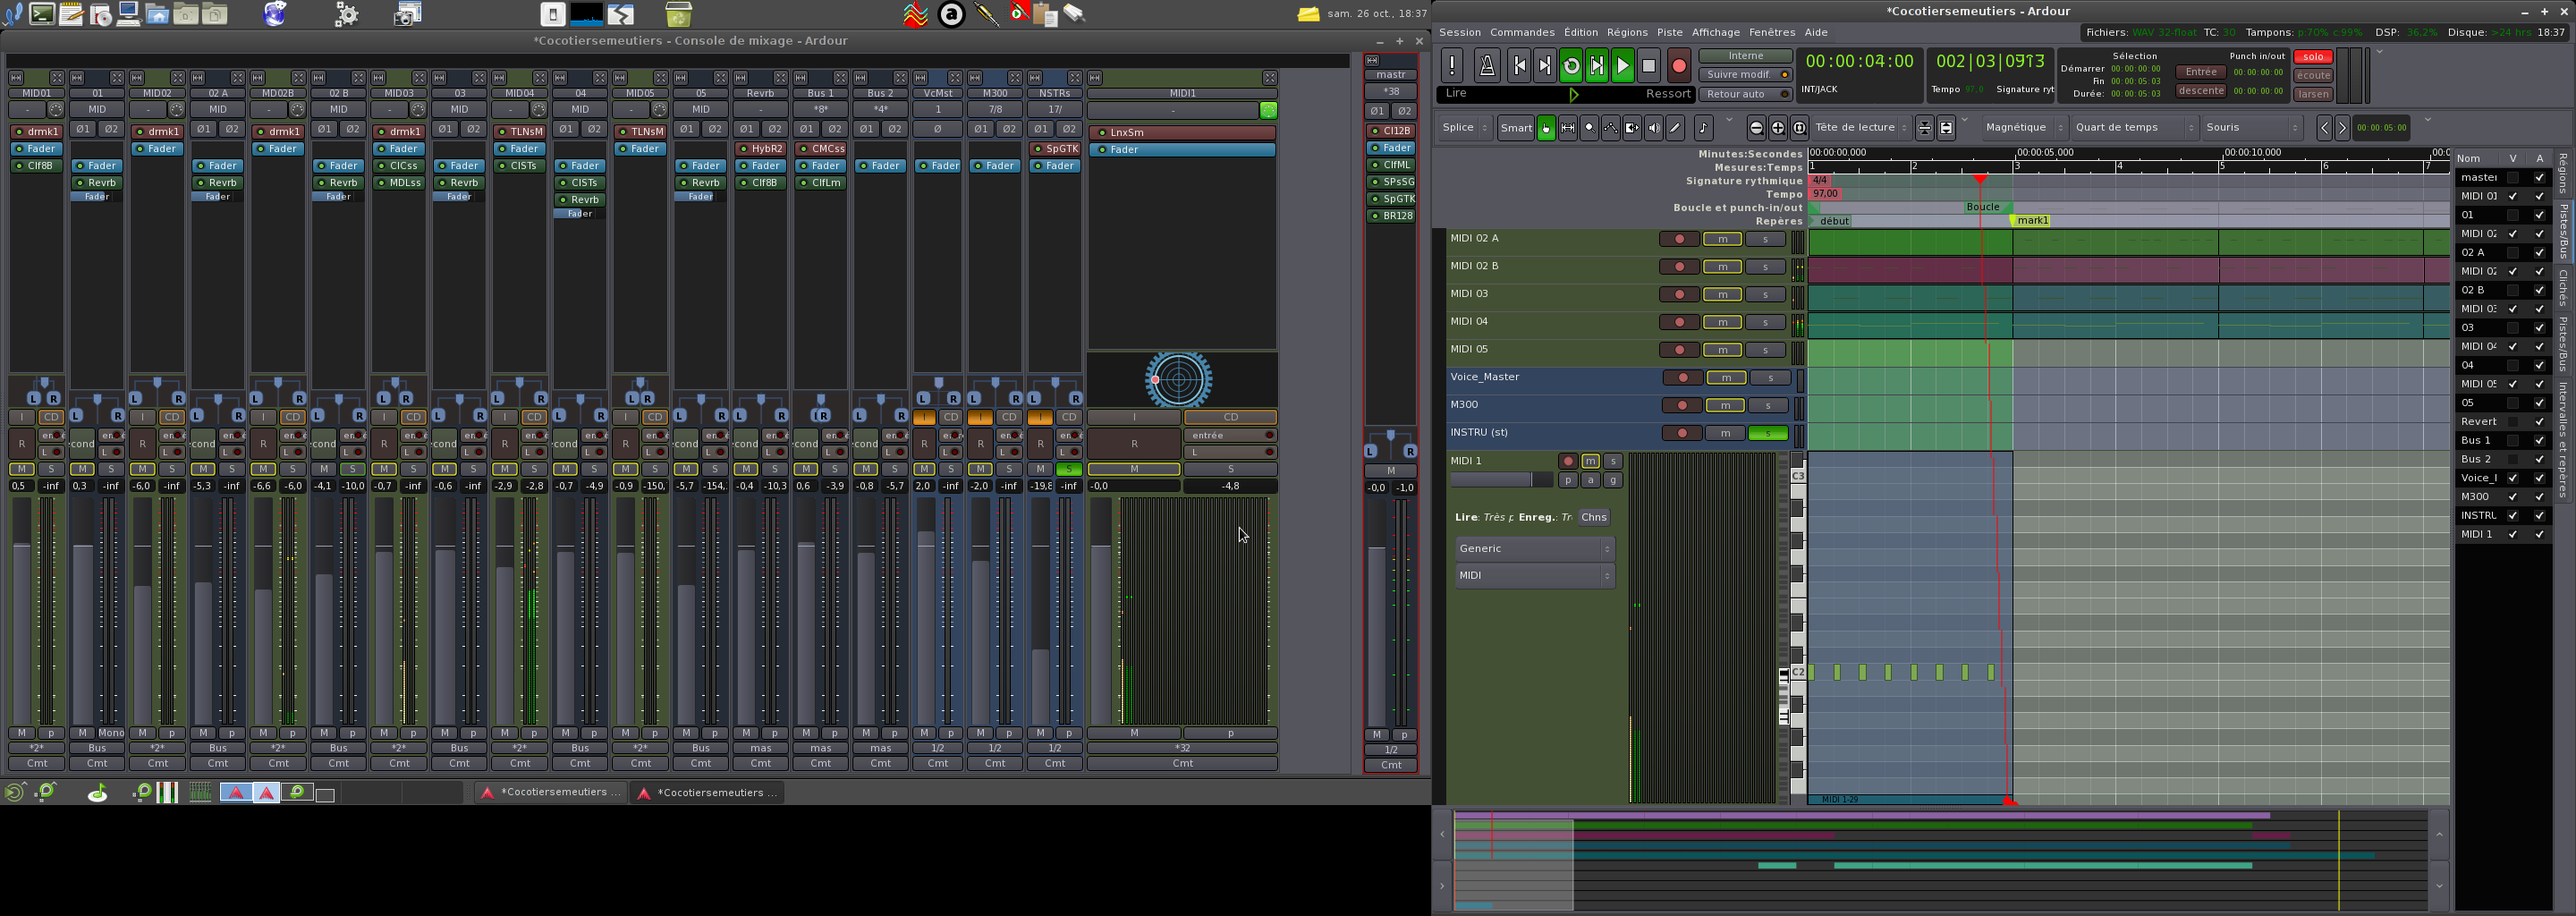Screen dimensions: 2576x916
Task: Click the metronome icon in transport bar
Action: 1487,67
